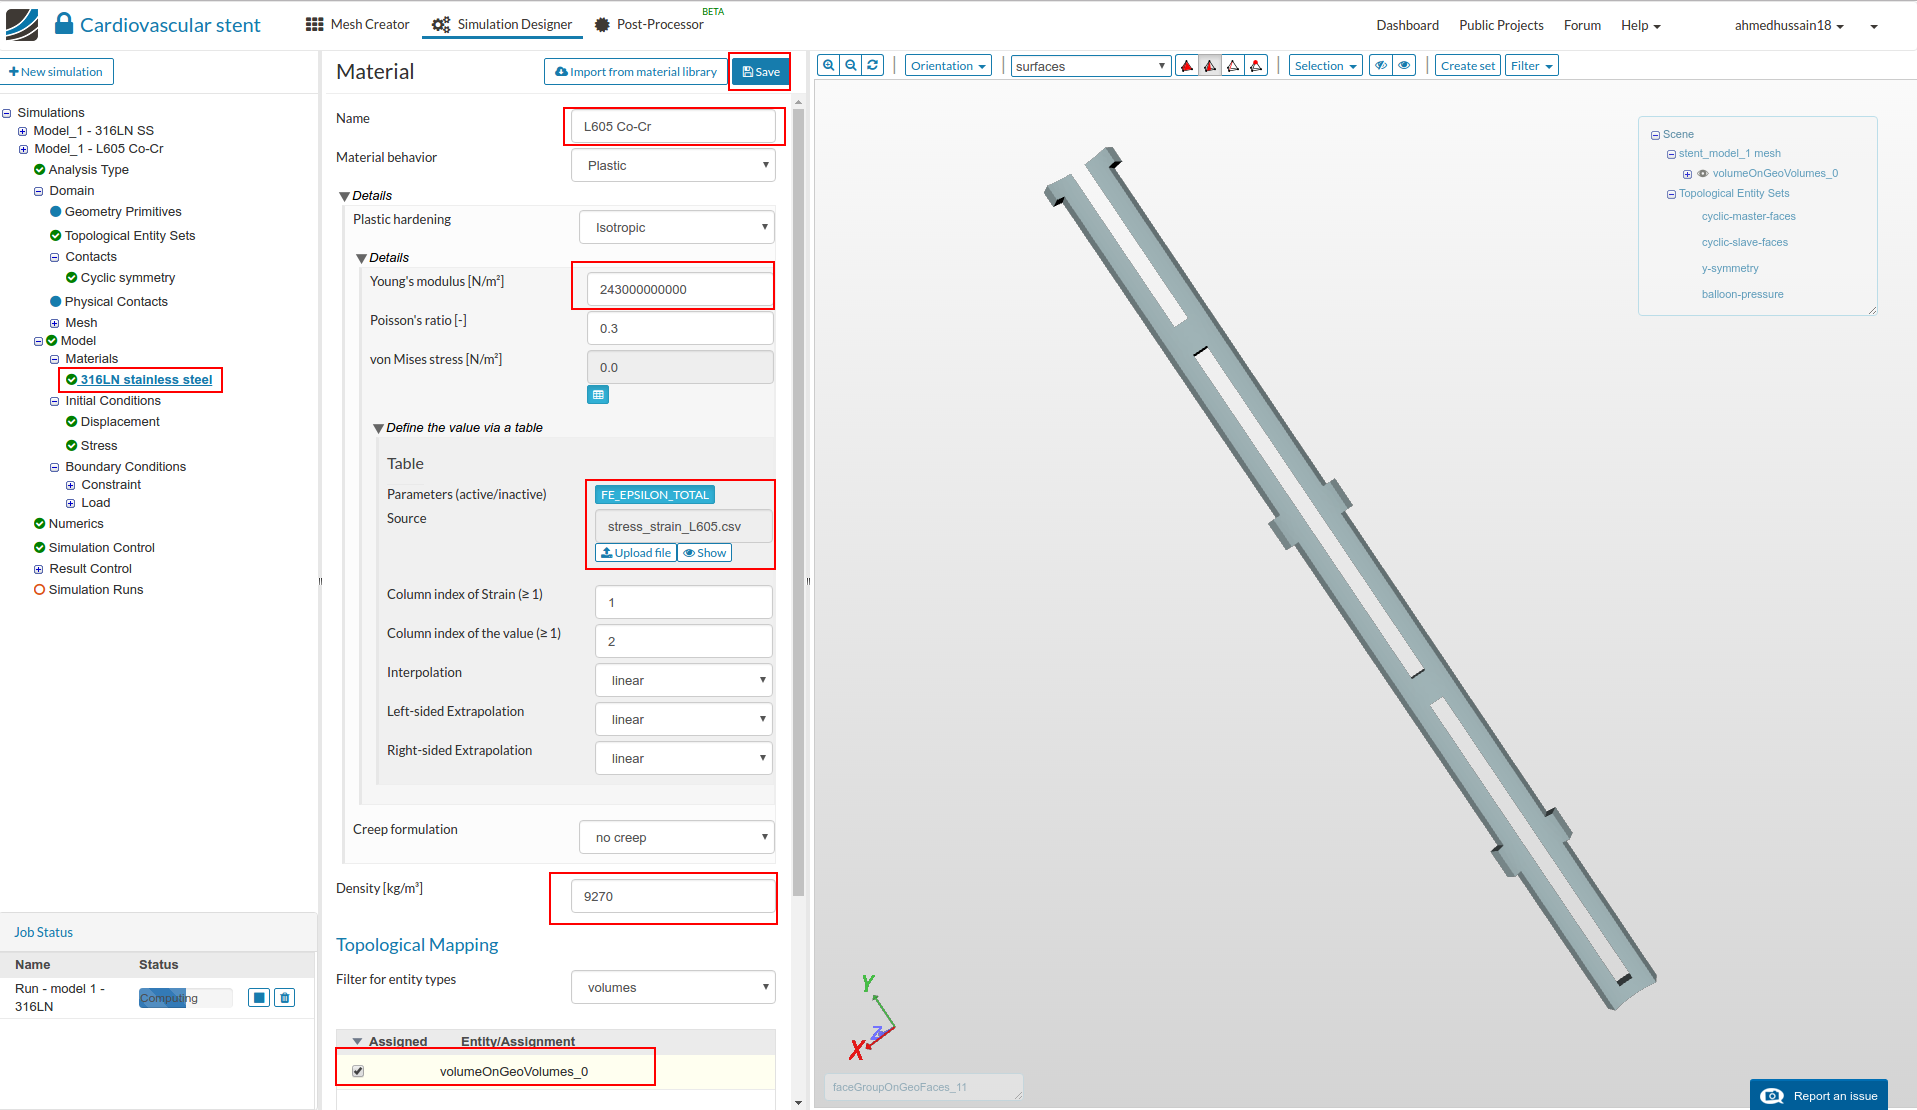Toggle volumeOnGeoVolumes_0 assignment checkbox
The width and height of the screenshot is (1917, 1110).
(358, 1071)
